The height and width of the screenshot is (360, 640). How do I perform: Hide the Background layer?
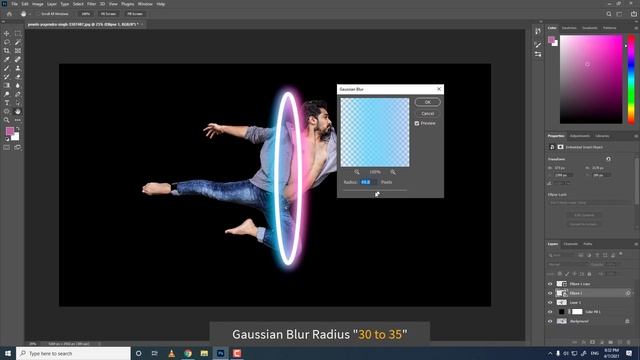tap(550, 321)
